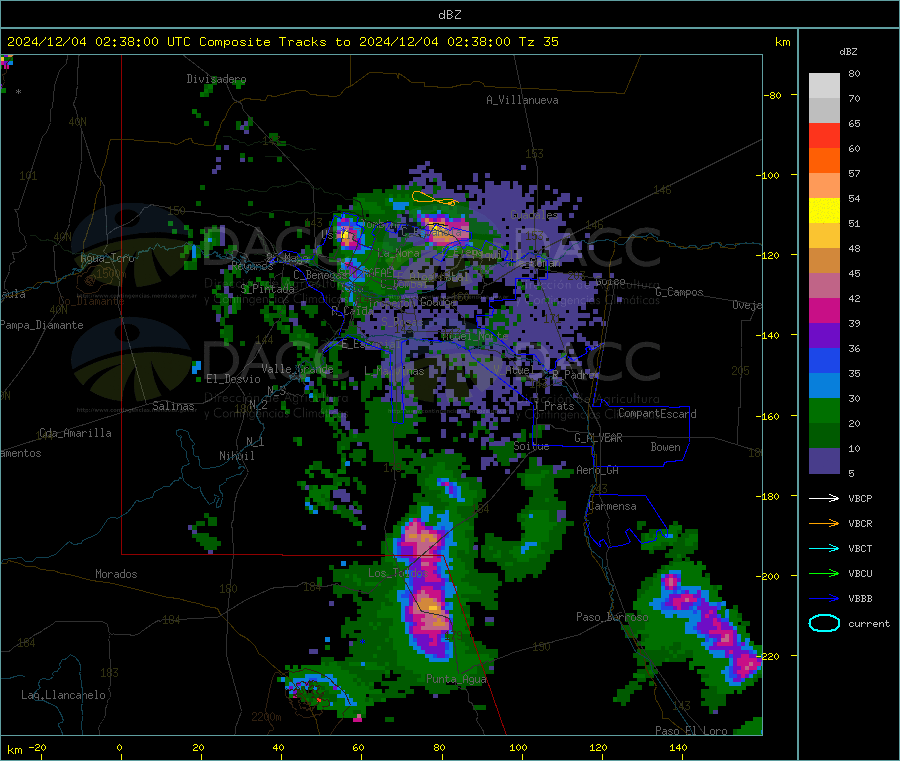Click the white VBCP arrow in legend

point(824,498)
